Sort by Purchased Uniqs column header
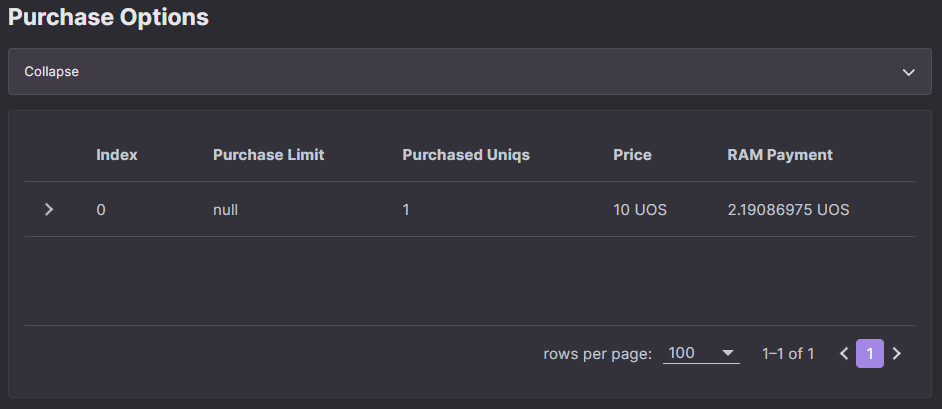This screenshot has width=942, height=409. pyautogui.click(x=466, y=155)
